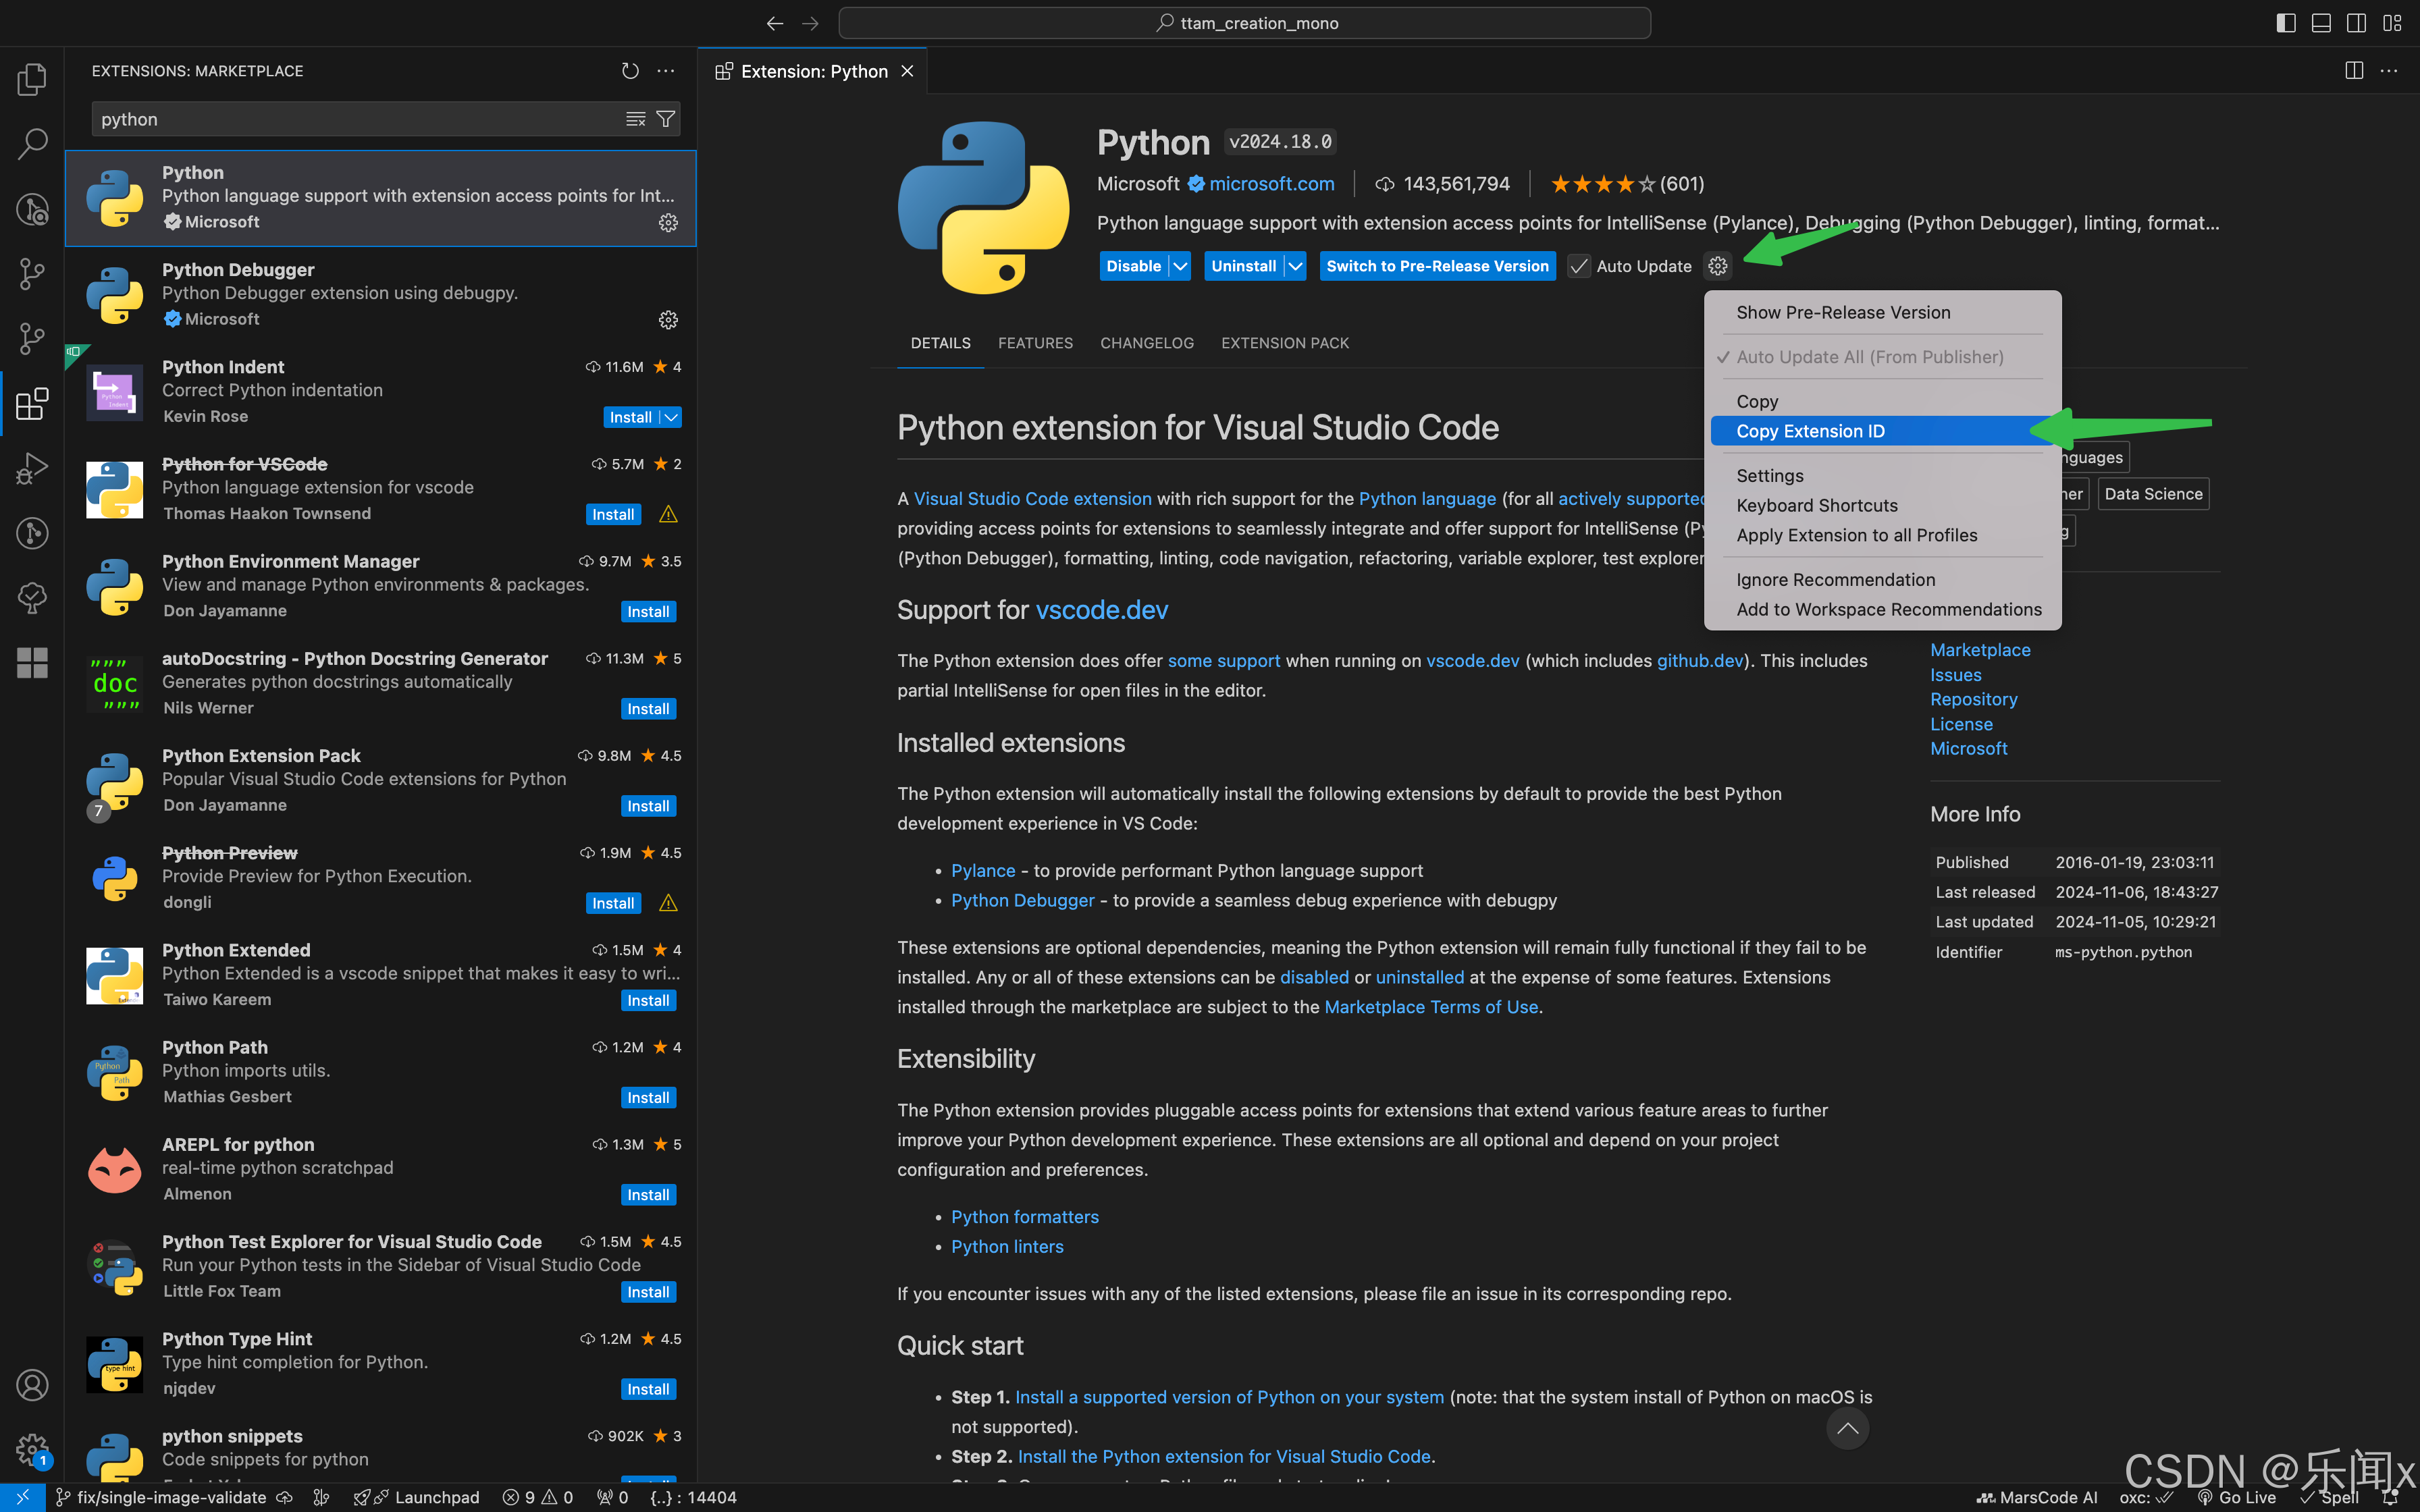Clear extensions search results

(x=635, y=119)
